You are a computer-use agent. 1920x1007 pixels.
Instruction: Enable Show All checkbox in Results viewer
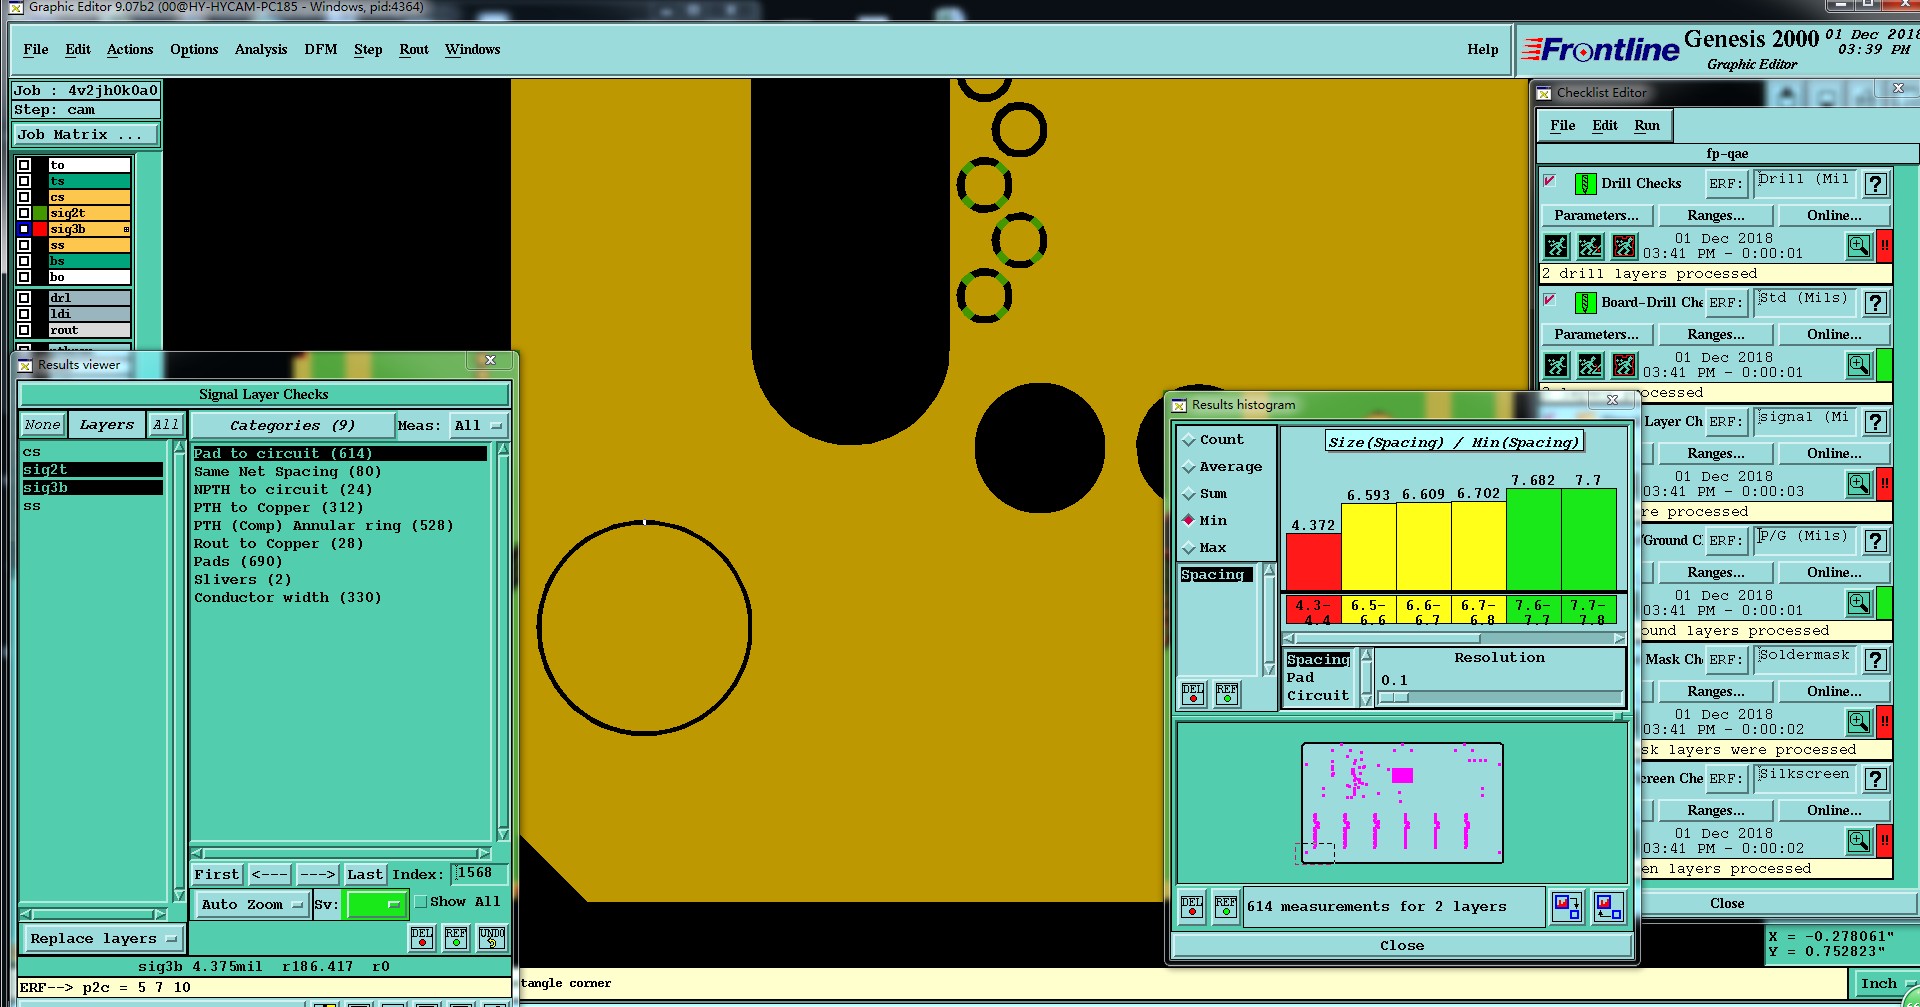(x=421, y=902)
